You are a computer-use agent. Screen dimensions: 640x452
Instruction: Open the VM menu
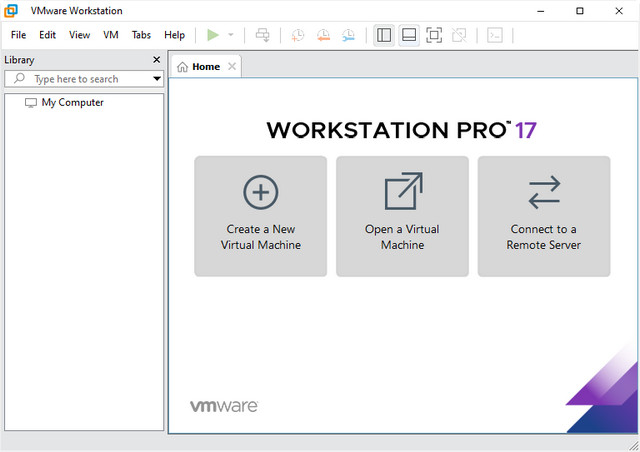111,35
